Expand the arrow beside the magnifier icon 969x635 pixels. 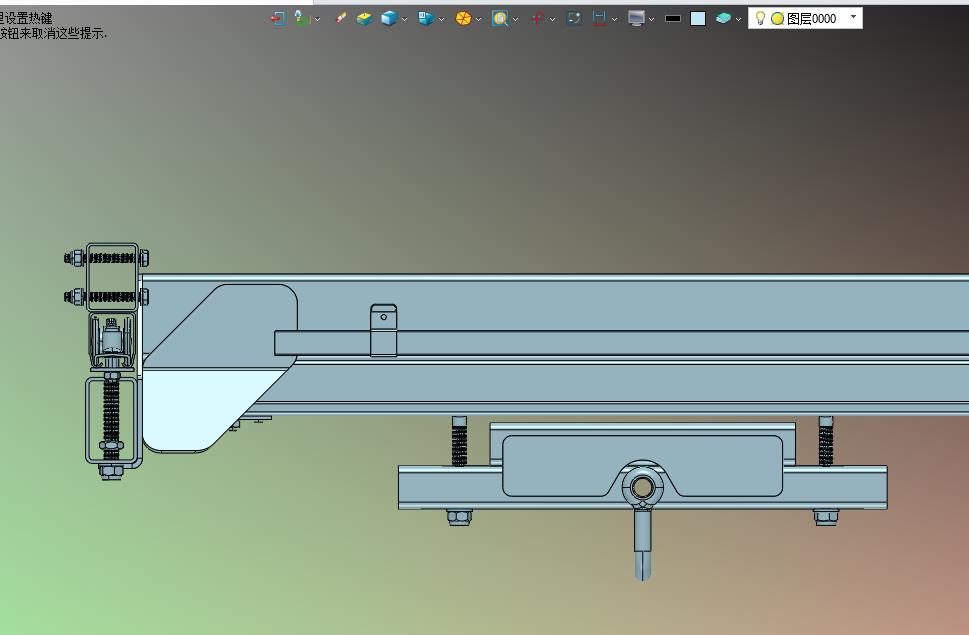pos(515,19)
